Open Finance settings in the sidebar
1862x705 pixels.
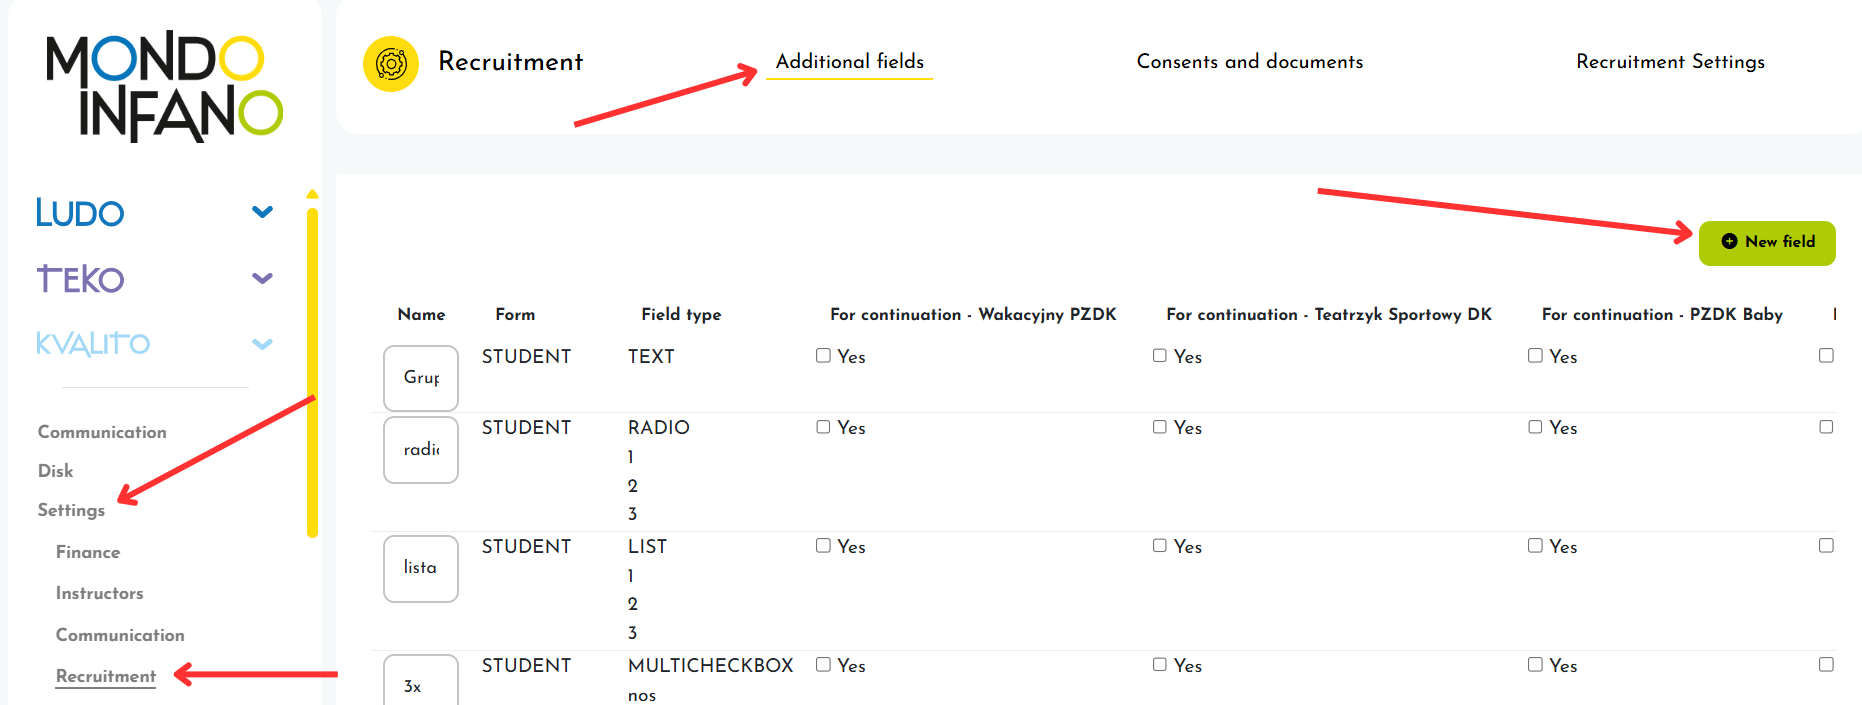click(x=88, y=552)
